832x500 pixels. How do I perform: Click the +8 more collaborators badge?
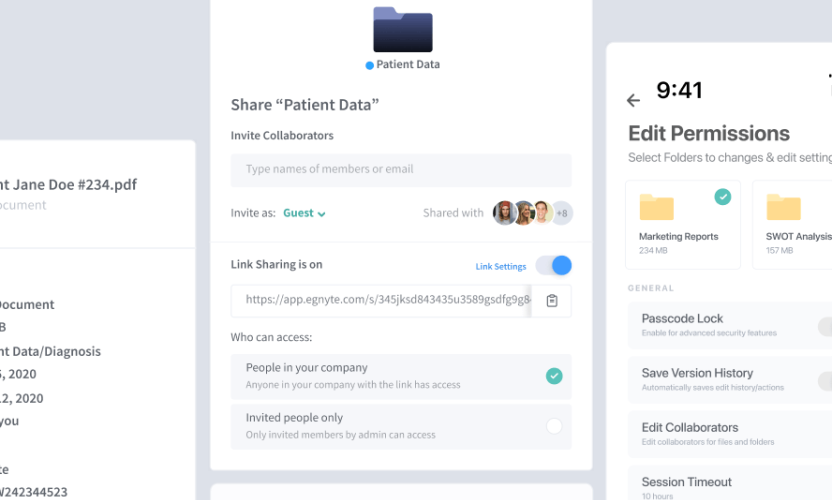(562, 213)
